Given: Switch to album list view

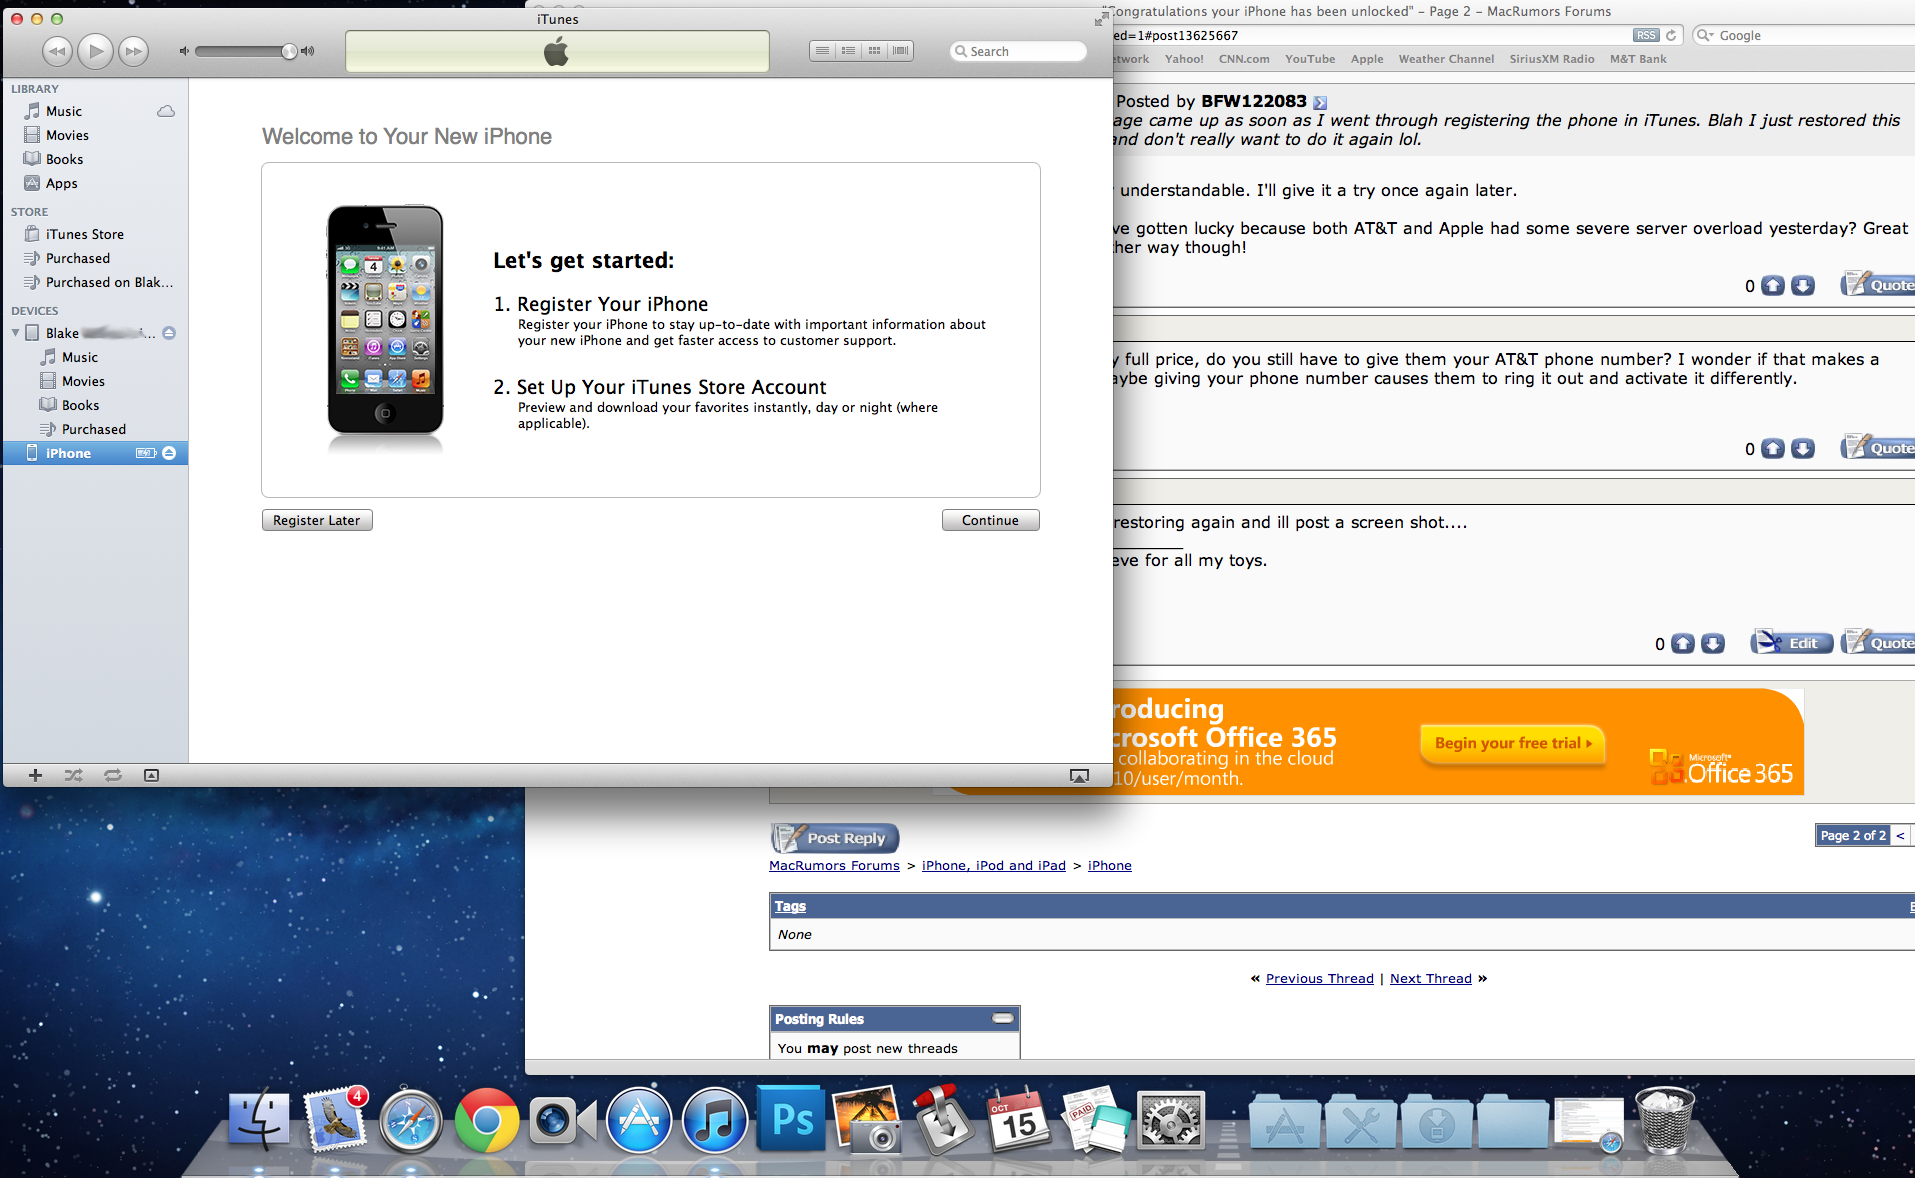Looking at the screenshot, I should point(848,51).
